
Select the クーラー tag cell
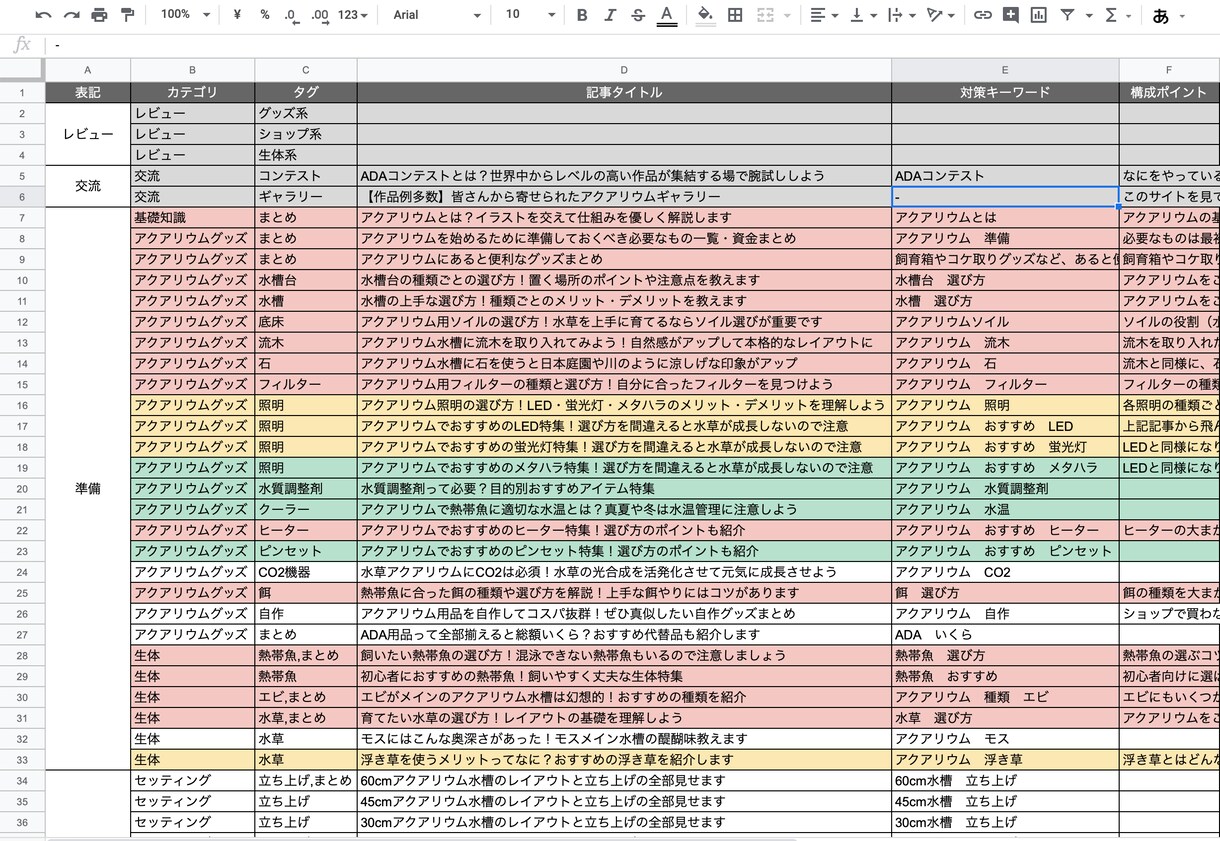tap(305, 509)
